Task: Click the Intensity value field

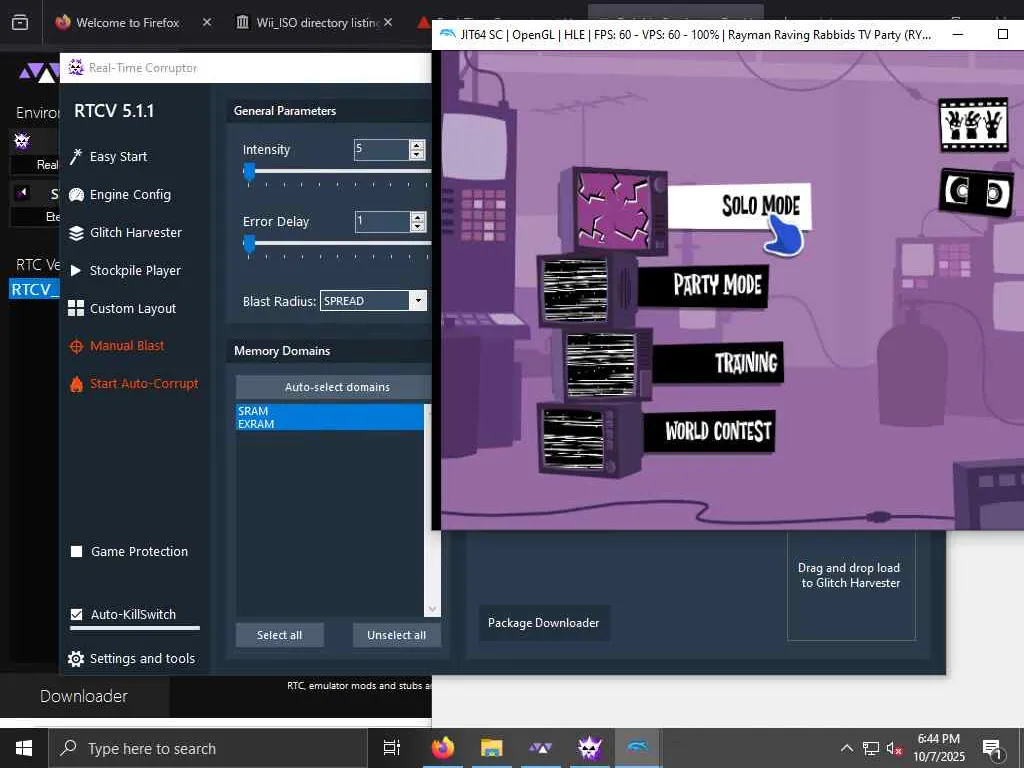Action: (x=381, y=150)
